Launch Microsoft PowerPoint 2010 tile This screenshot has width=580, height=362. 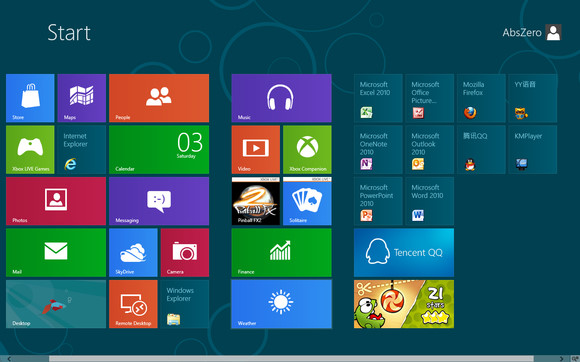pyautogui.click(x=378, y=201)
